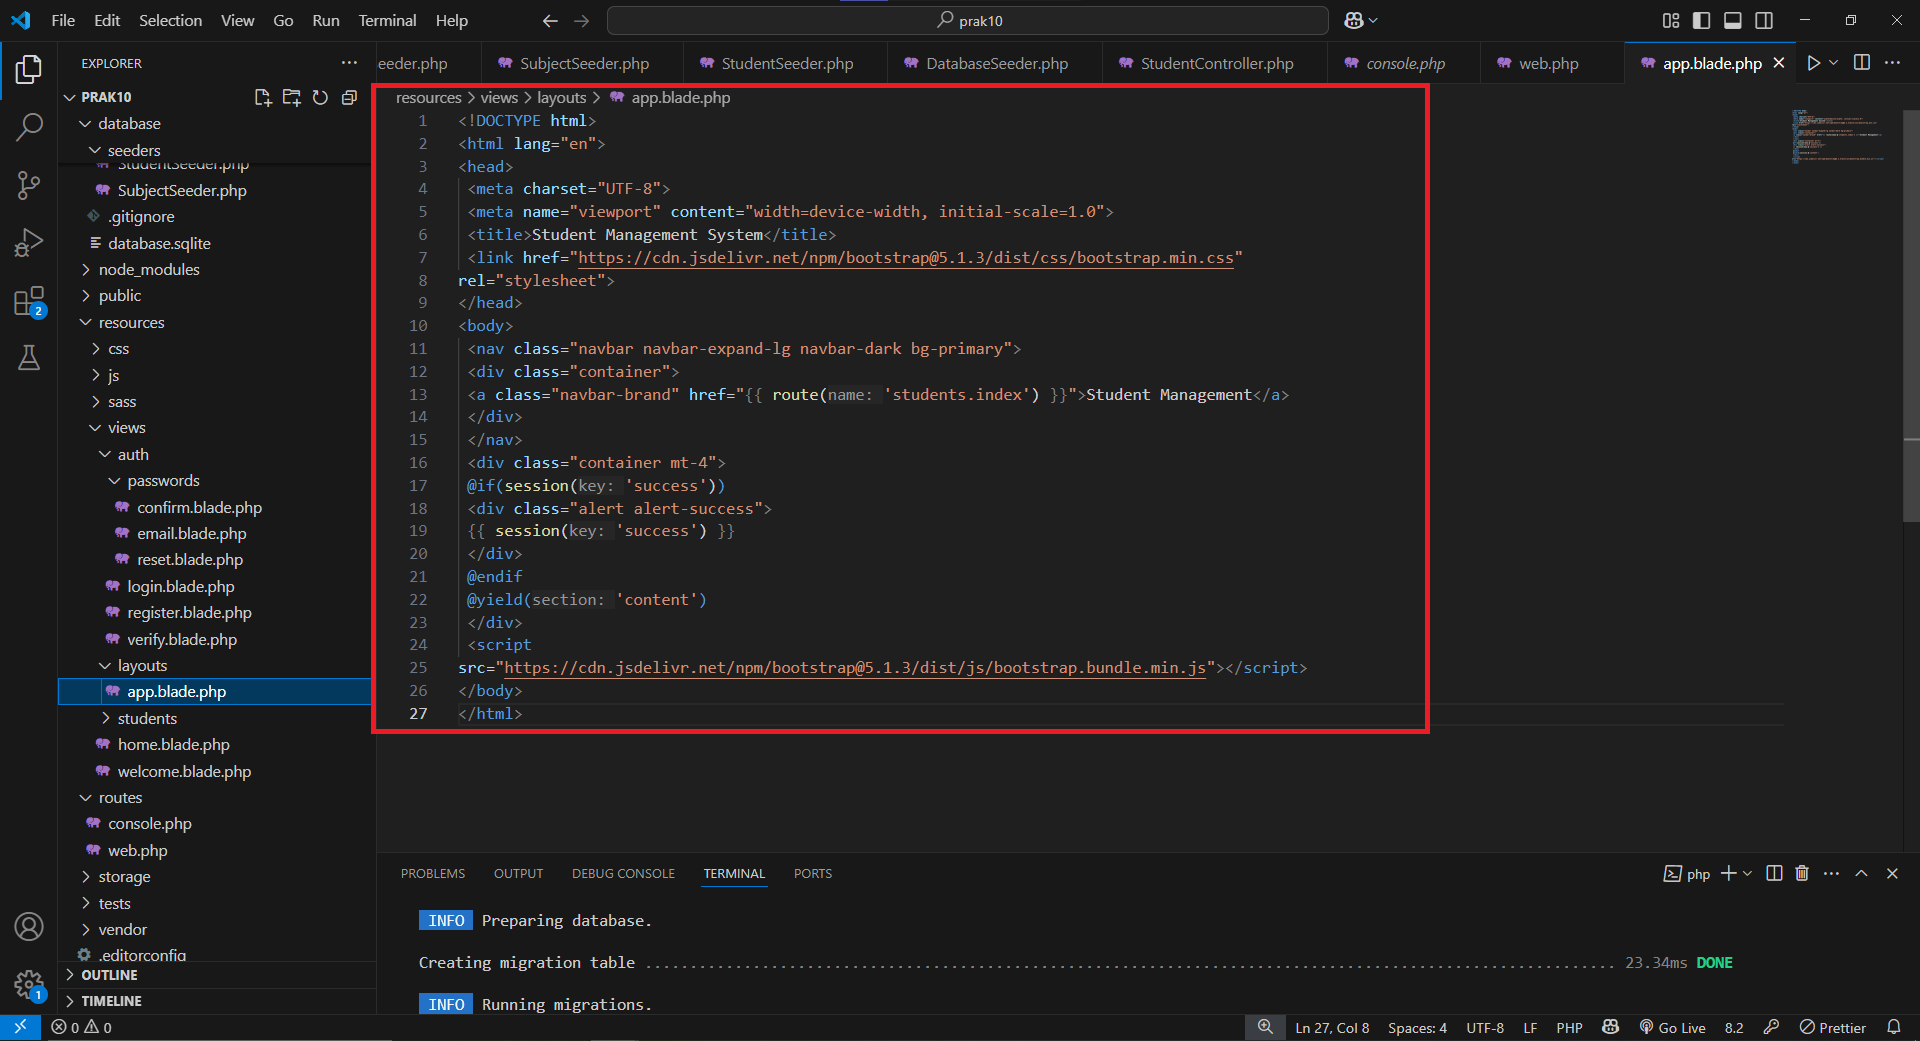The image size is (1920, 1041).
Task: Open the Search sidebar icon
Action: [29, 127]
